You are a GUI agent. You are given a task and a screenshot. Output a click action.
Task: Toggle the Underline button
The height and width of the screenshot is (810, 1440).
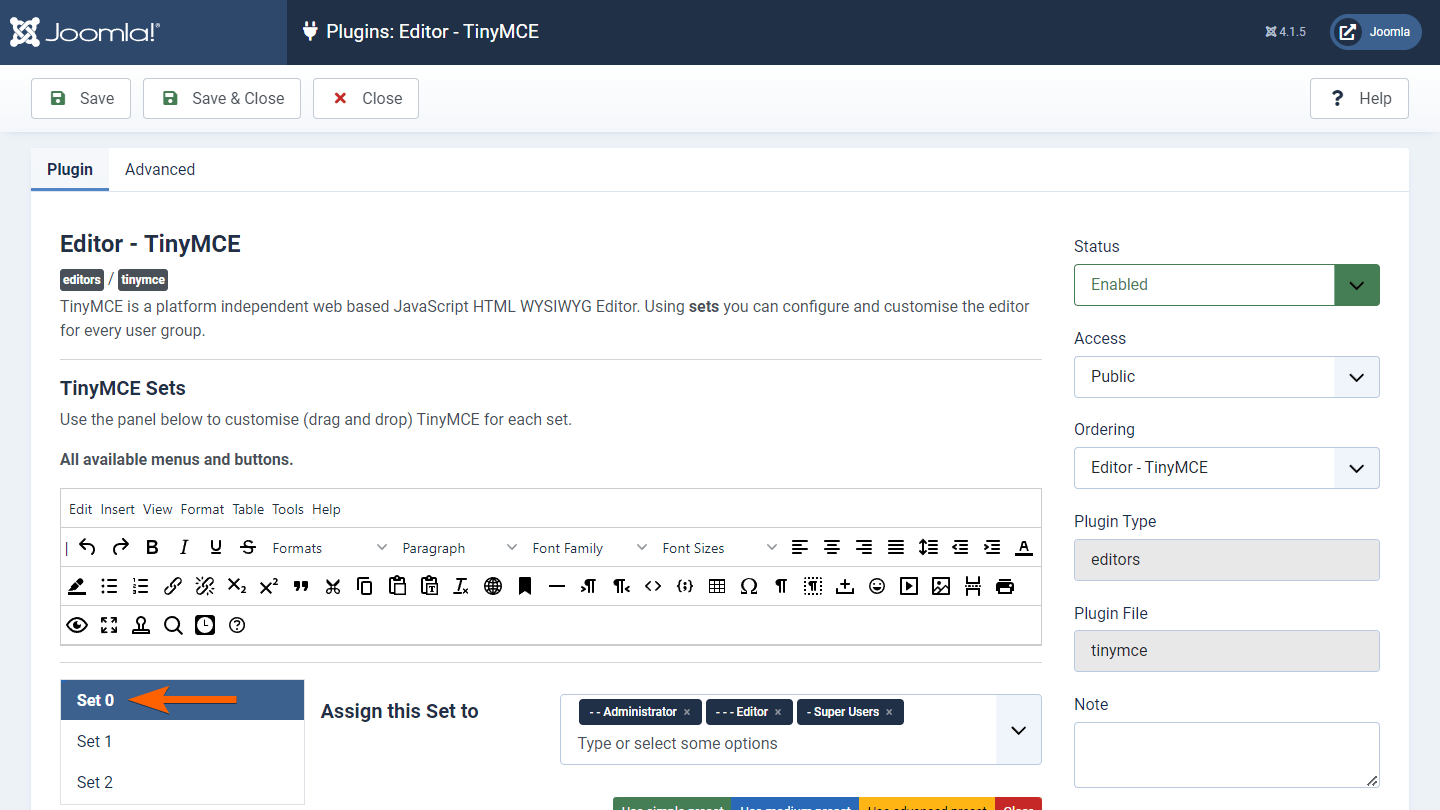[216, 547]
